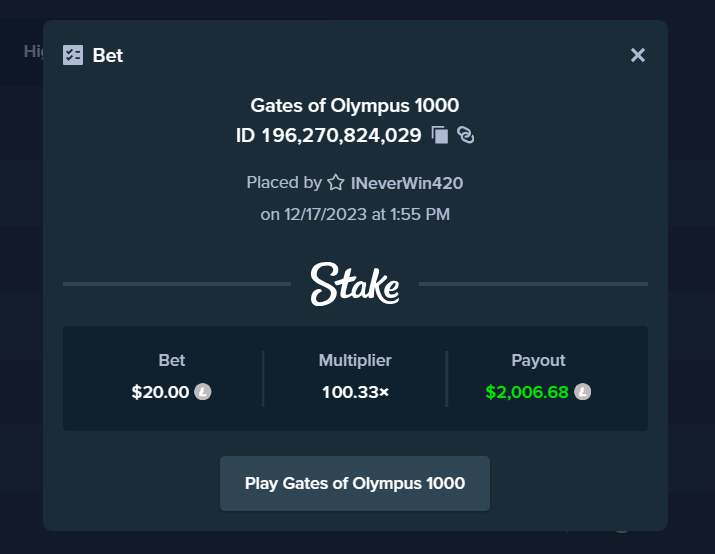
Task: Click the Bet heading in dialog header
Action: (x=108, y=55)
